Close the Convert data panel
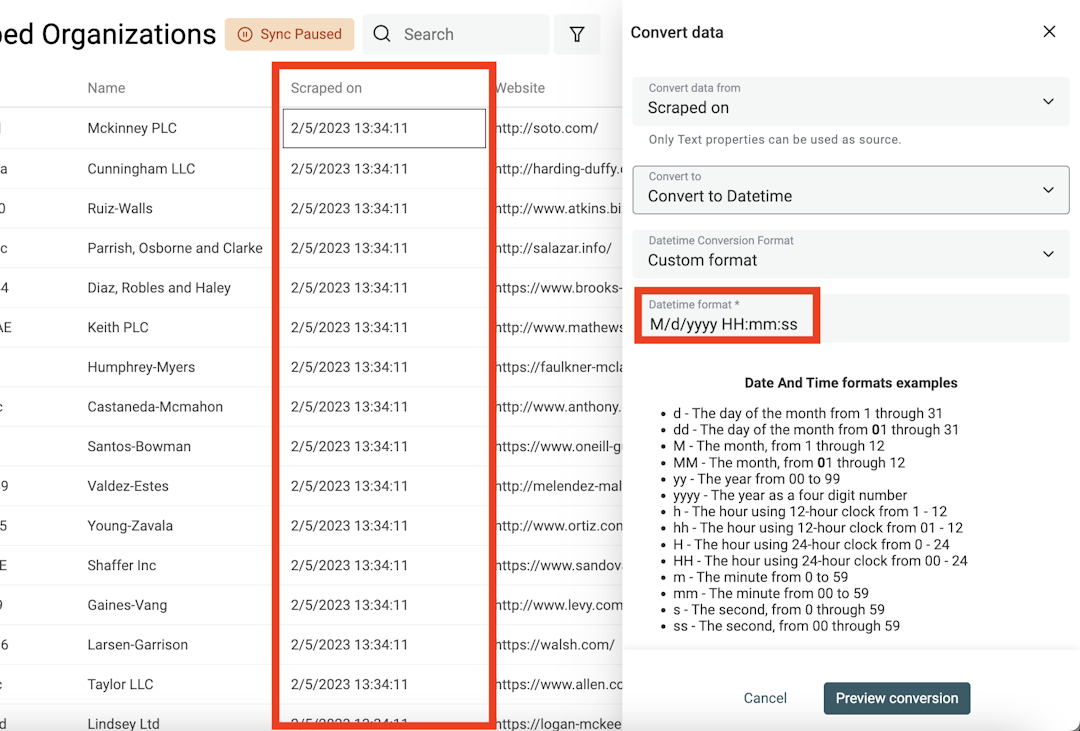The width and height of the screenshot is (1080, 731). pos(1049,31)
